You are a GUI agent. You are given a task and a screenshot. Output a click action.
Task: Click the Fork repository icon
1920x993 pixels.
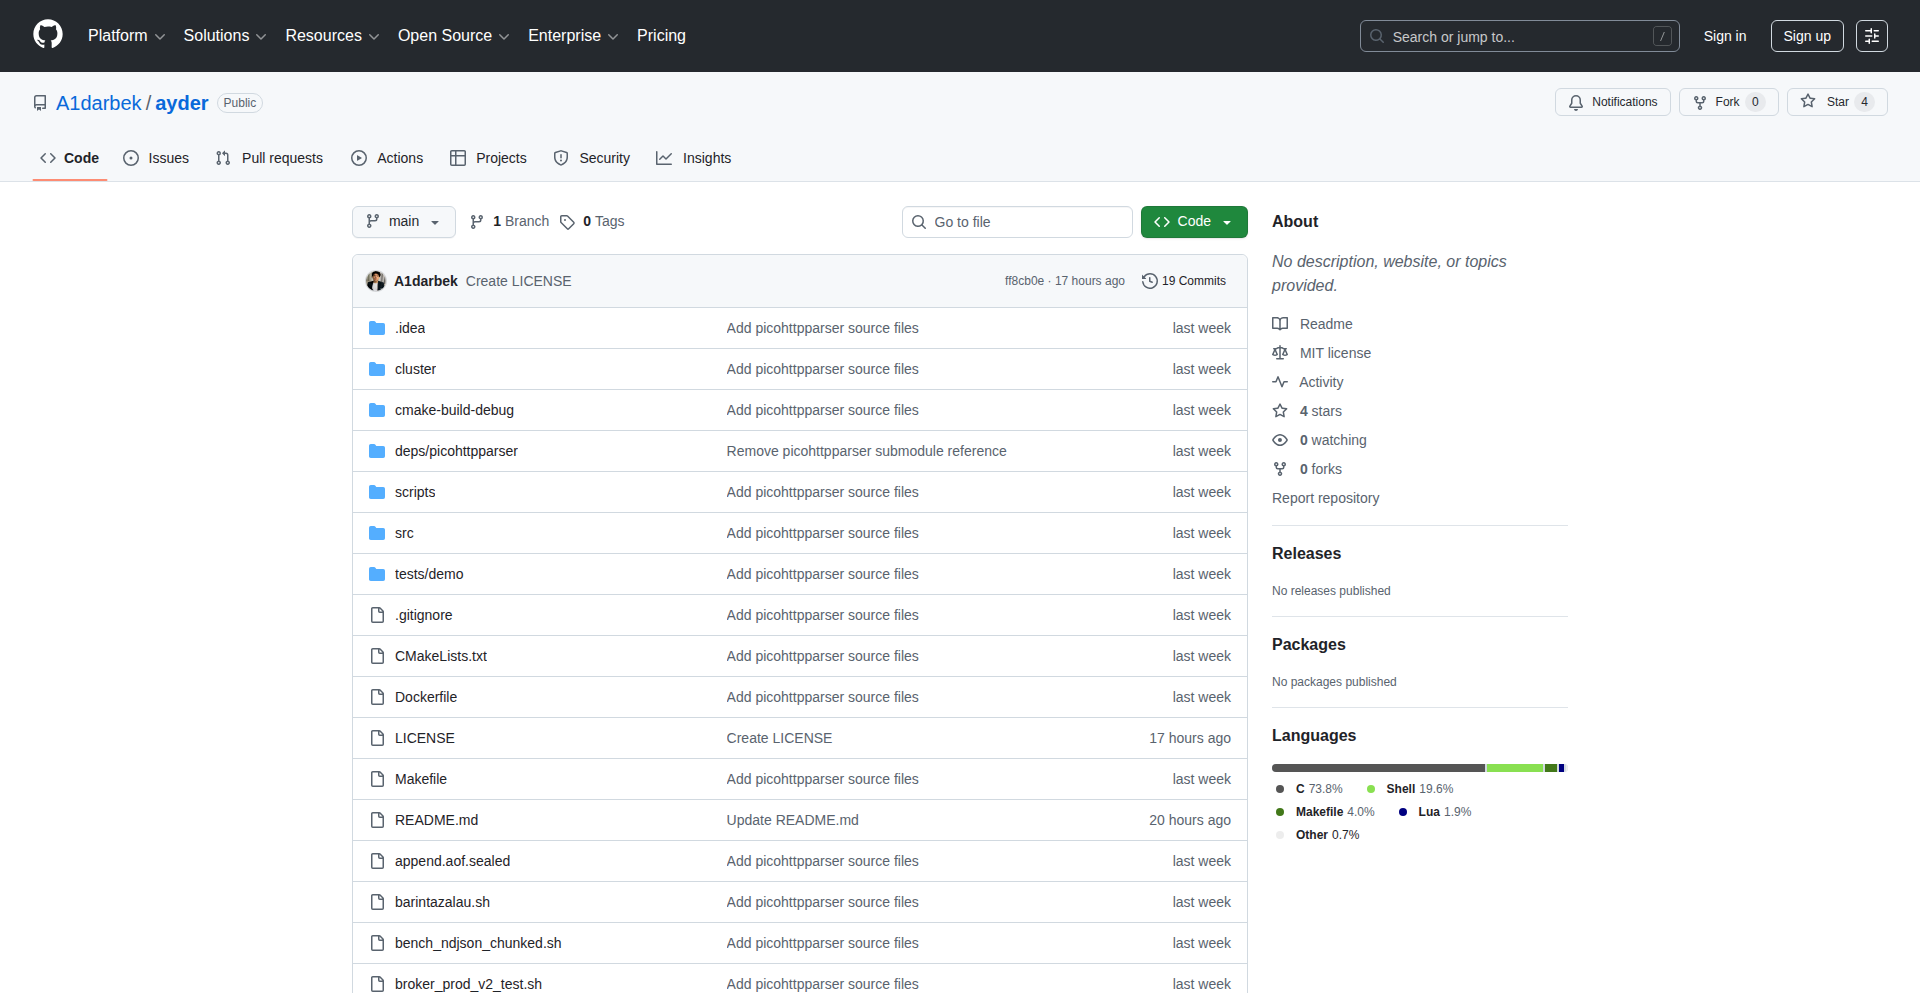1700,102
